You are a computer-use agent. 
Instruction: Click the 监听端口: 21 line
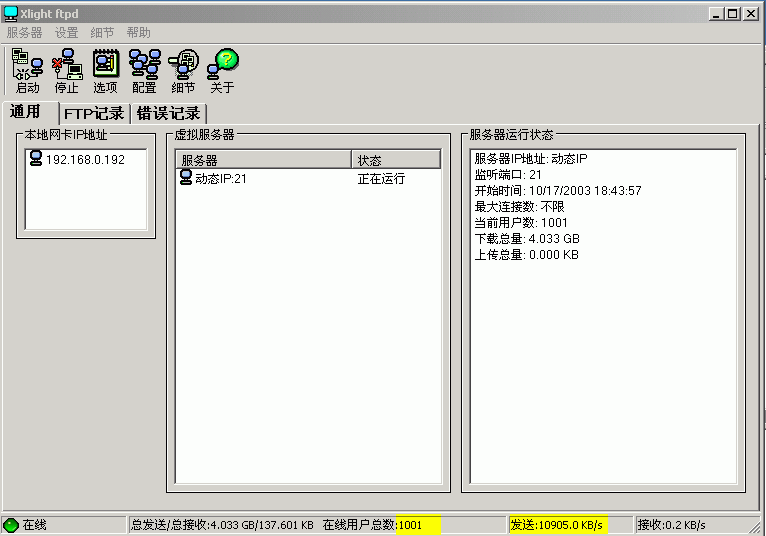tap(508, 174)
